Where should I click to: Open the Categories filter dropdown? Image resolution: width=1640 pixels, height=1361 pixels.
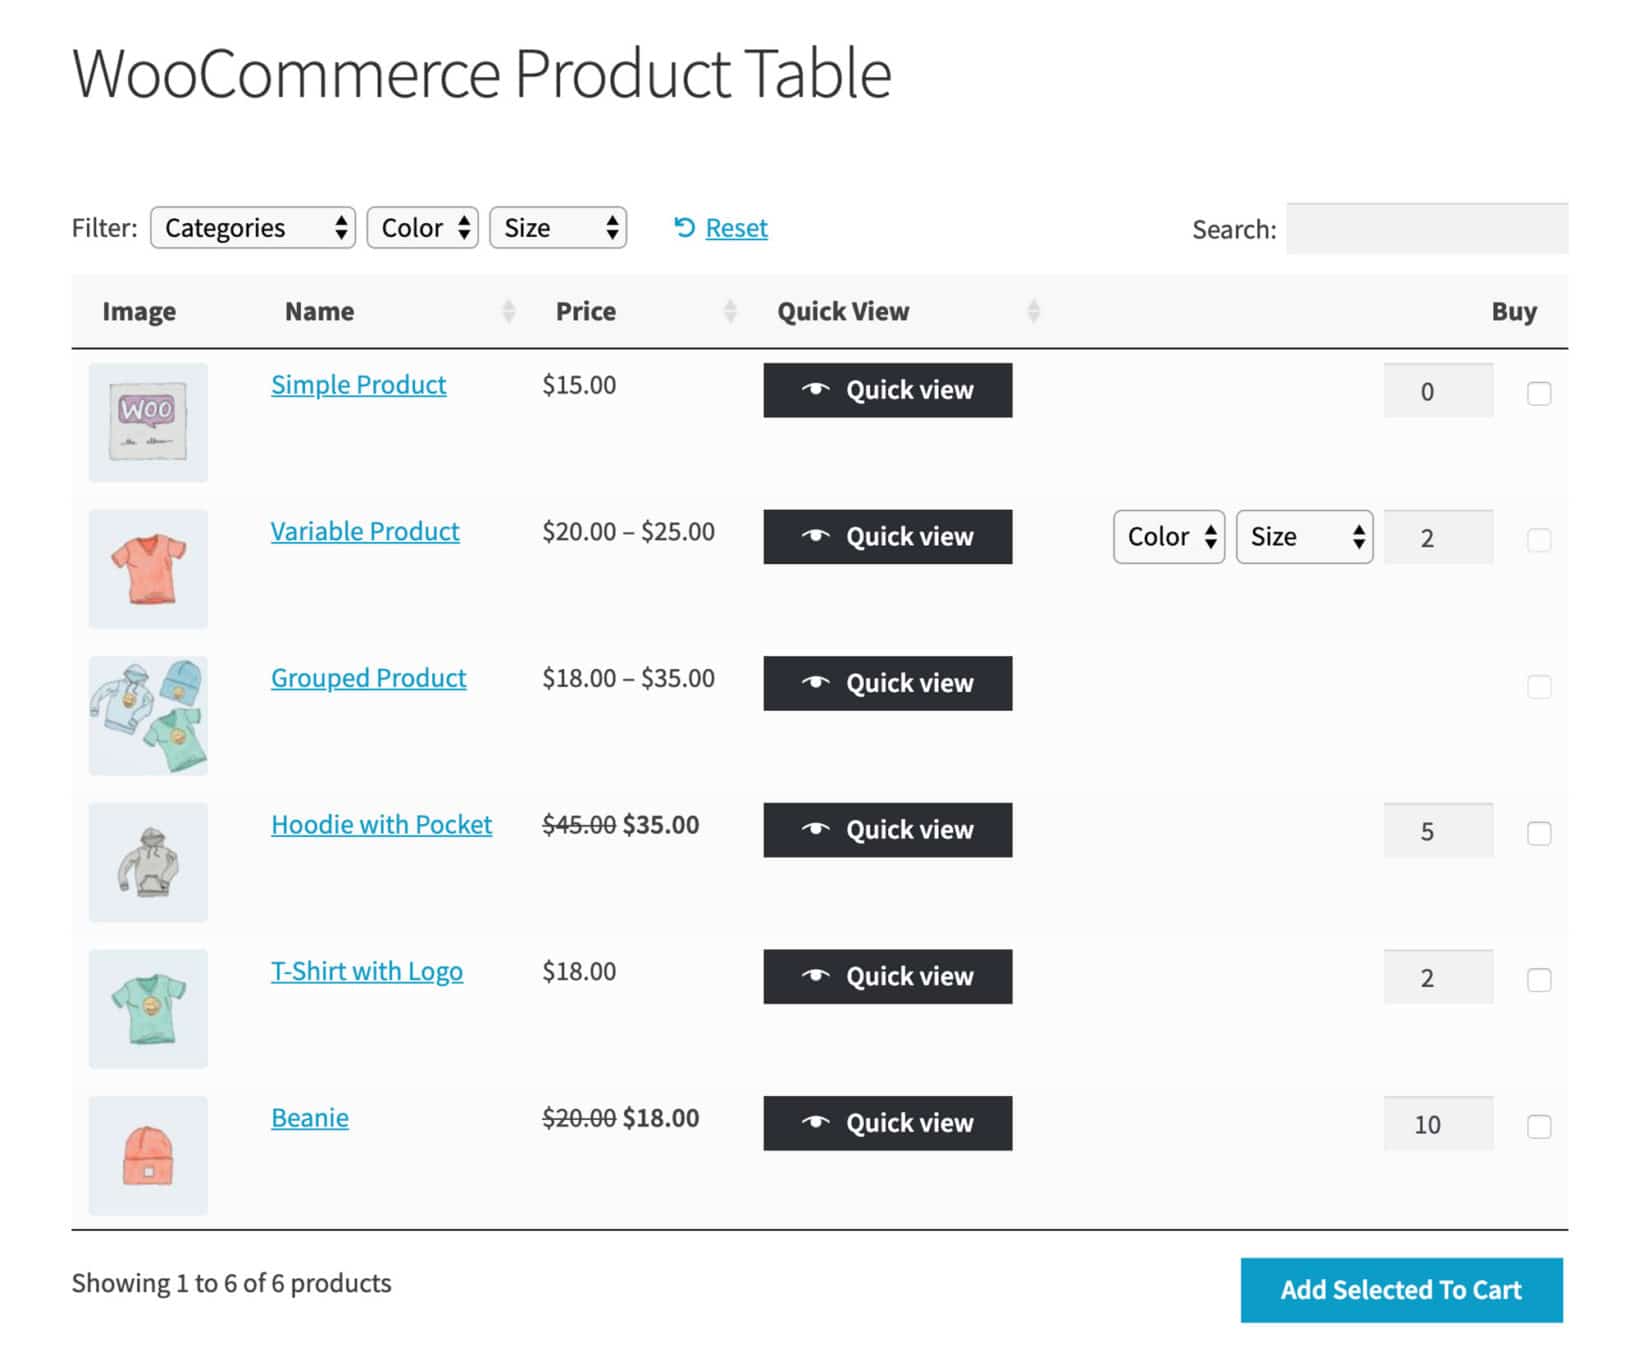tap(252, 228)
